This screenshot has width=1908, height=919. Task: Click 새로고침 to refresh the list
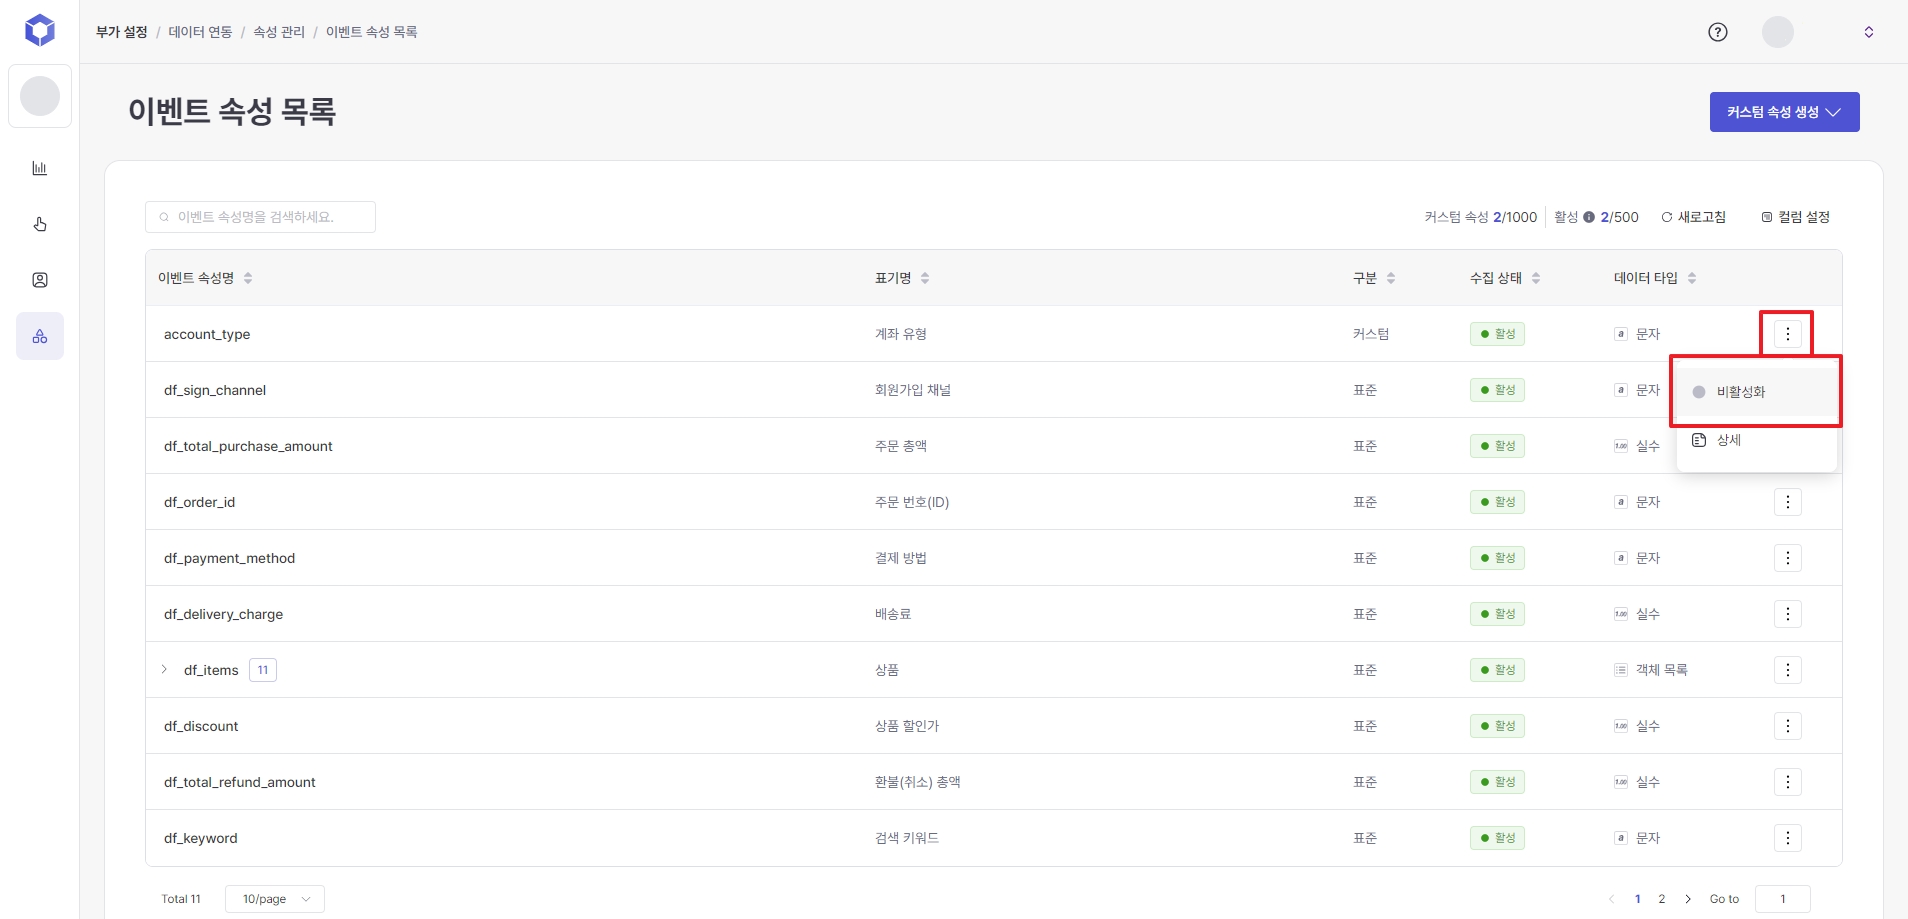click(1693, 217)
